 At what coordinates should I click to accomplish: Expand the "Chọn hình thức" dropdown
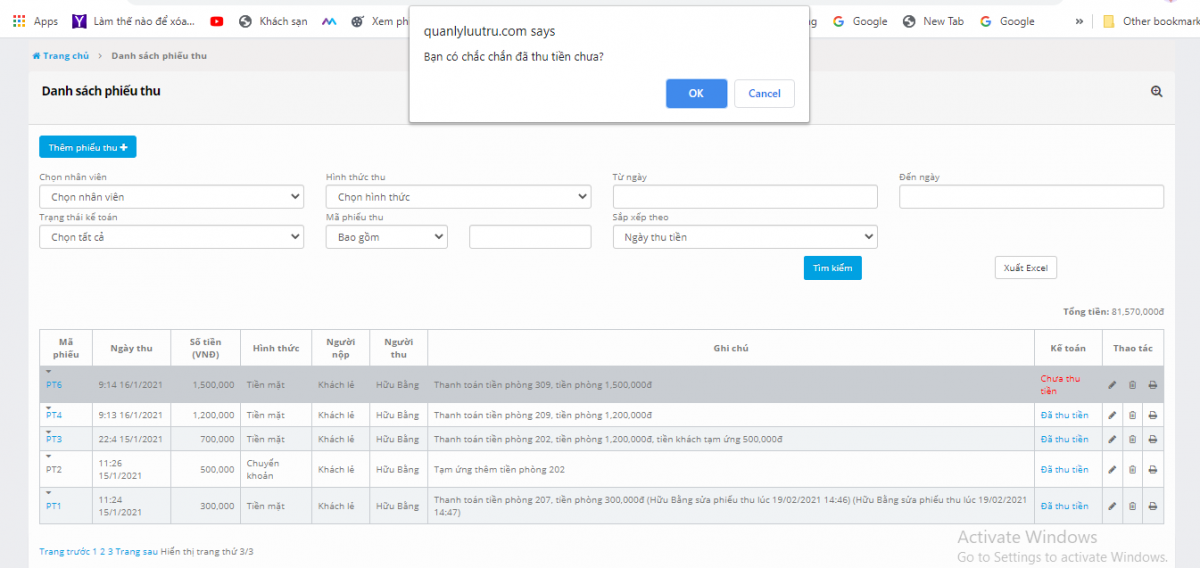point(458,197)
